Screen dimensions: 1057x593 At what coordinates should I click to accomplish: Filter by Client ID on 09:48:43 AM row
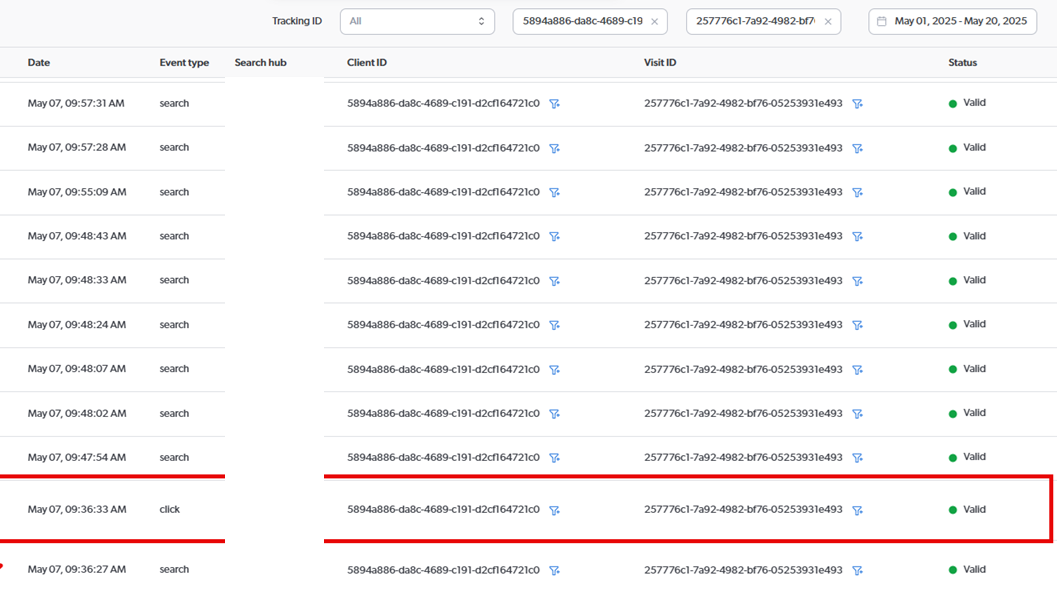tap(554, 237)
